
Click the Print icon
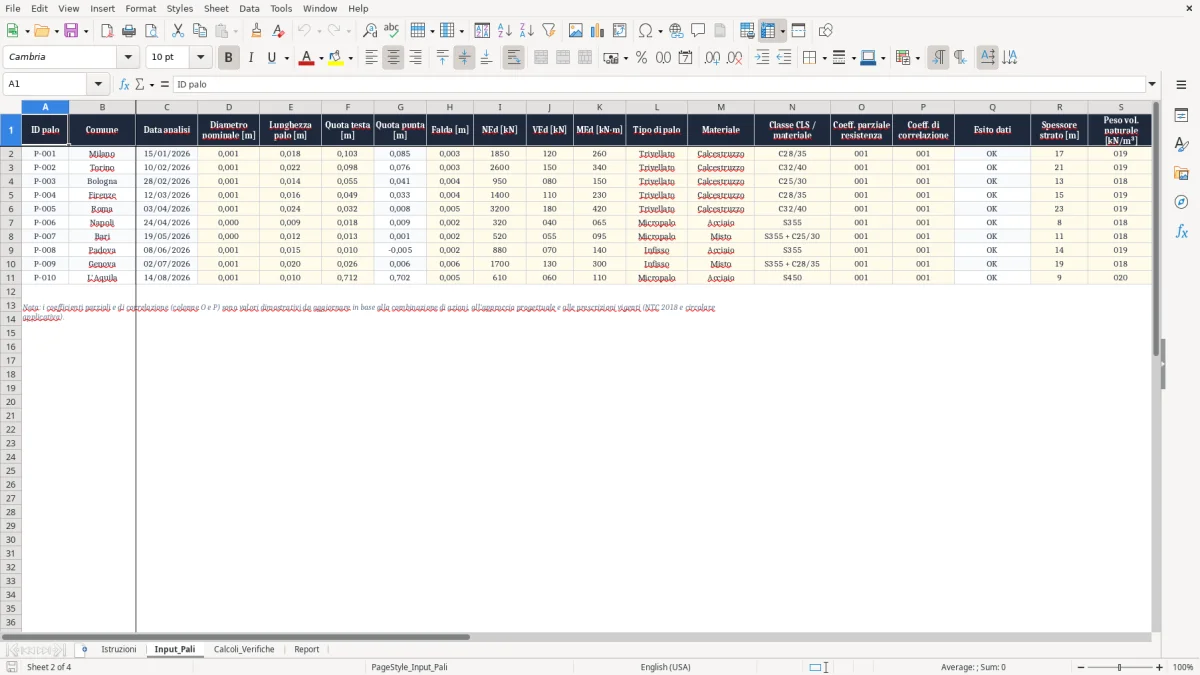coord(129,31)
